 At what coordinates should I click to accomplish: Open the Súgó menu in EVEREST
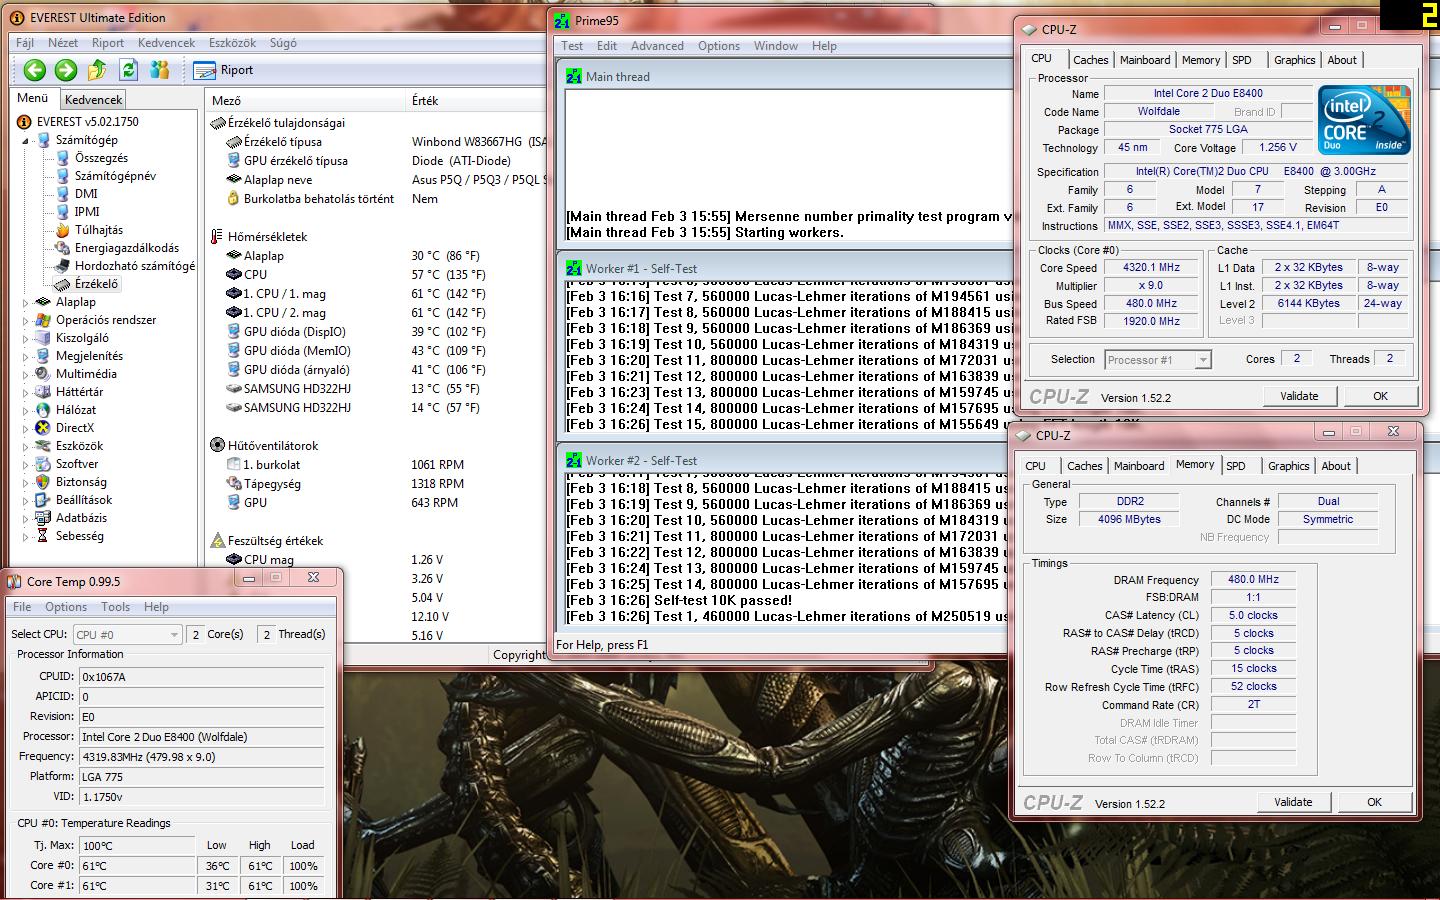pos(283,43)
